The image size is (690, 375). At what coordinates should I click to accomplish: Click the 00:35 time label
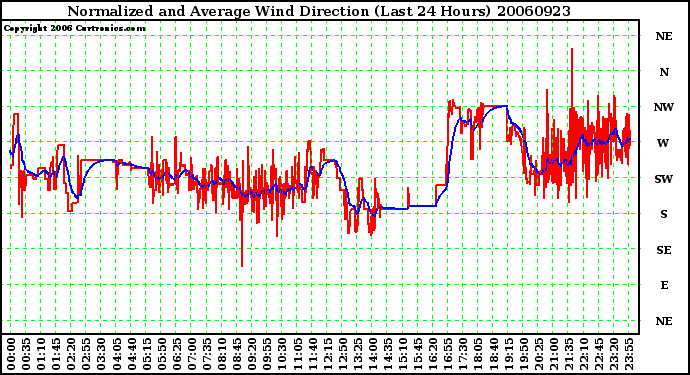click(26, 354)
